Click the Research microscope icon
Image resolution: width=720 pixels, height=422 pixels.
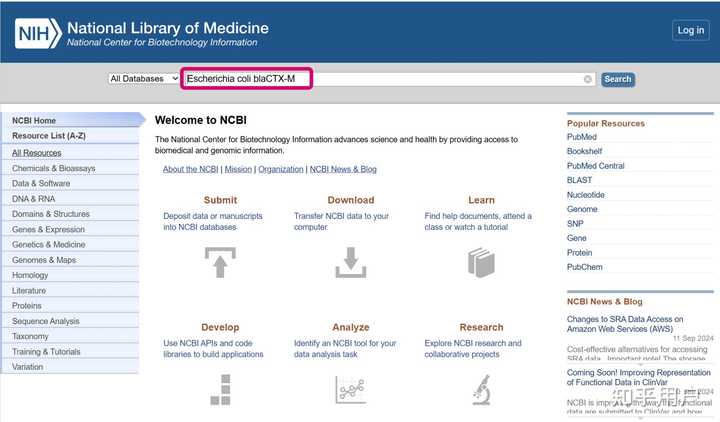click(x=481, y=388)
